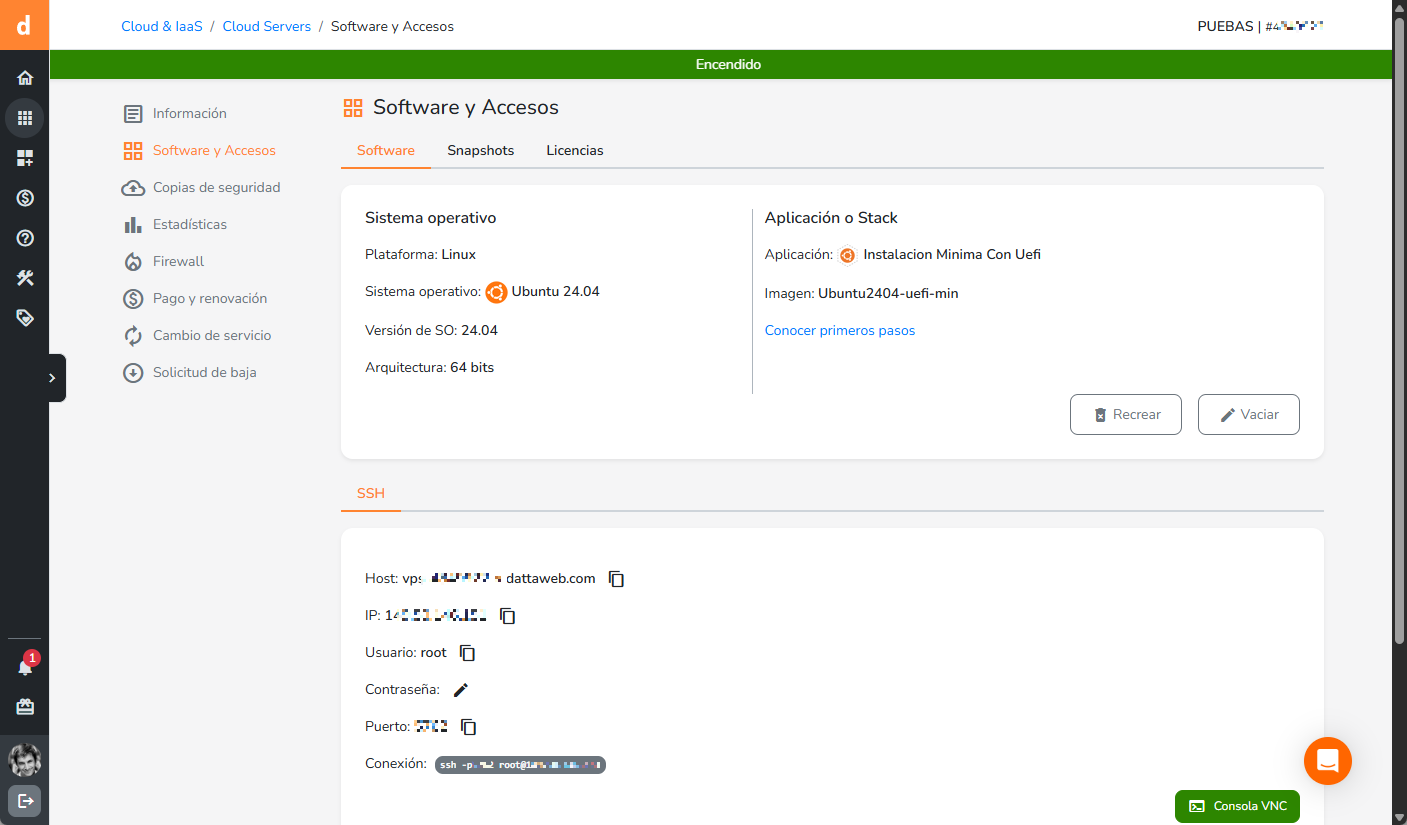Click the Estadísticas bar chart icon
1407x825 pixels.
(133, 224)
